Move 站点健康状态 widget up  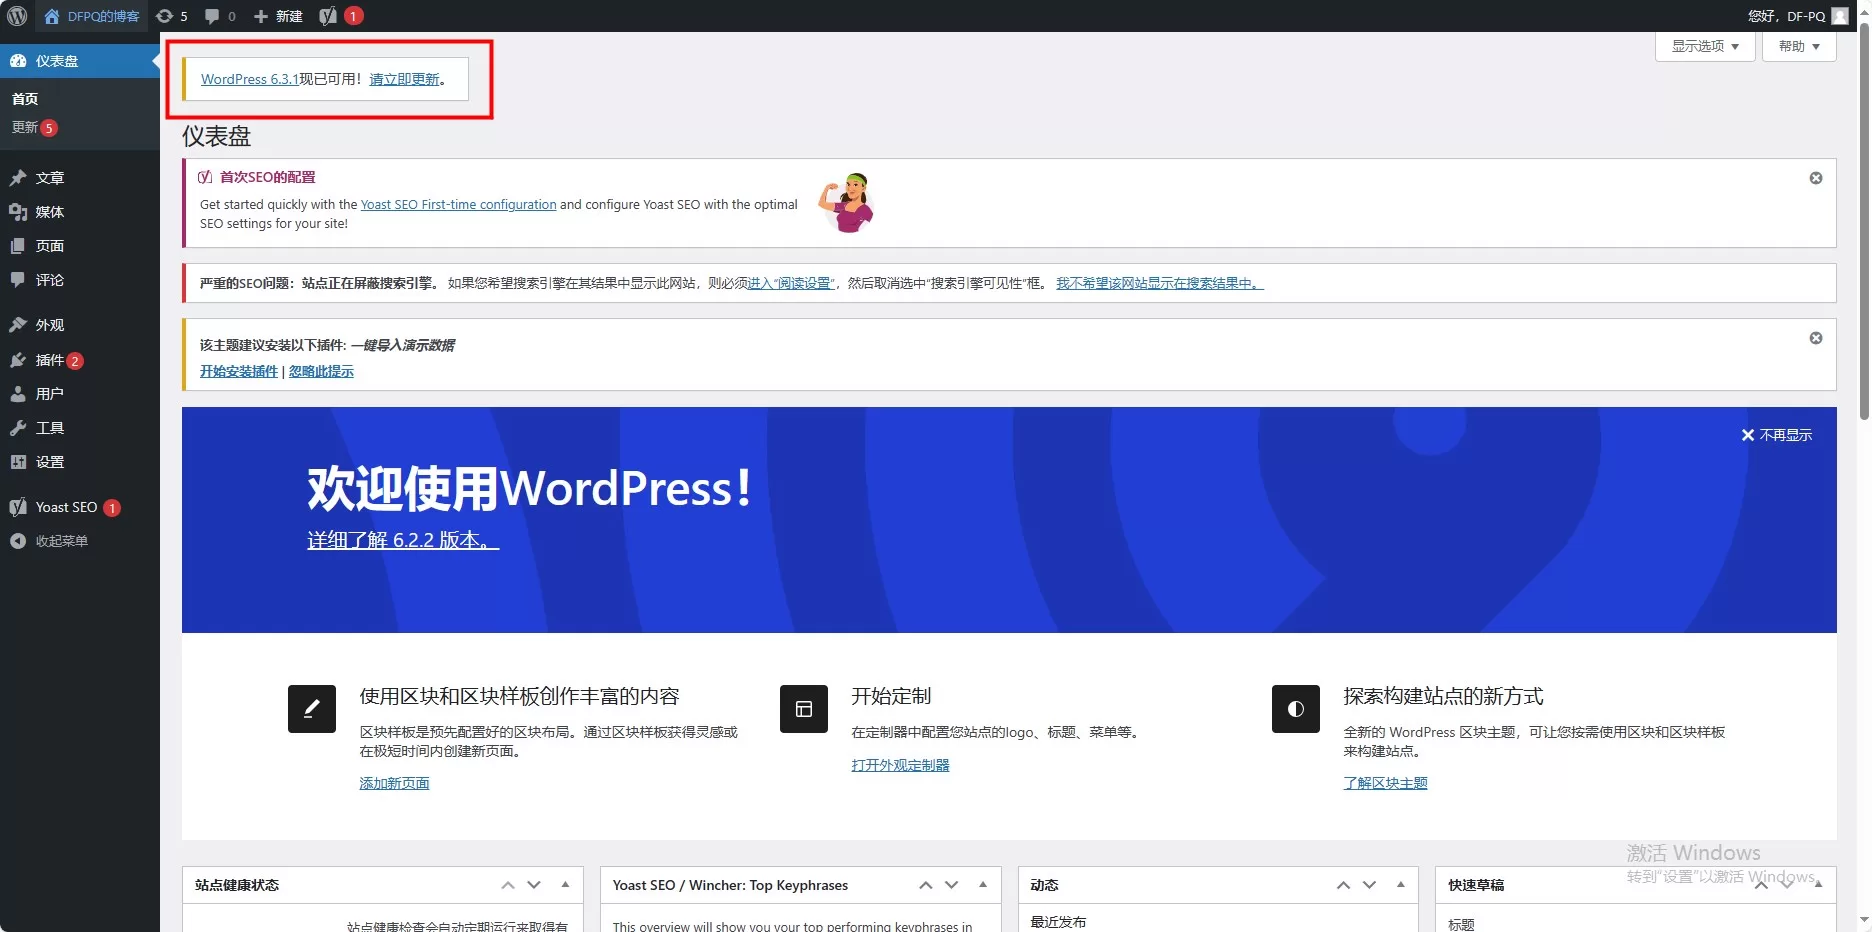point(508,885)
